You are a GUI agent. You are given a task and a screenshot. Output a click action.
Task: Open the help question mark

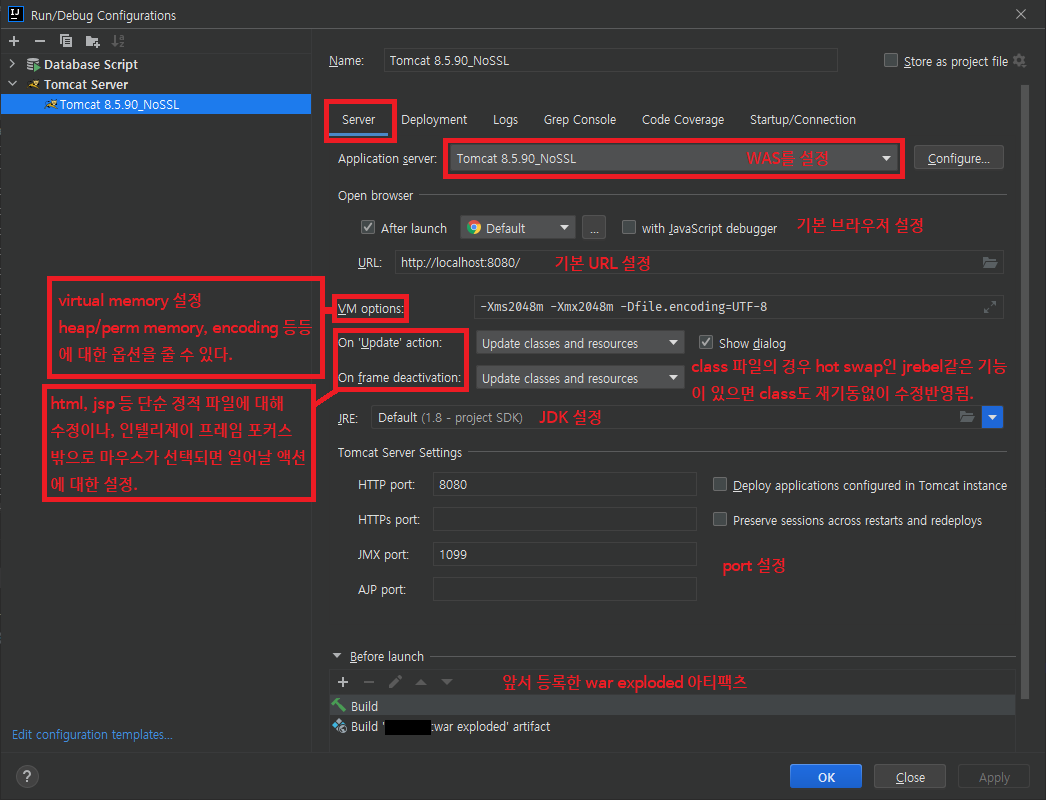tap(27, 777)
